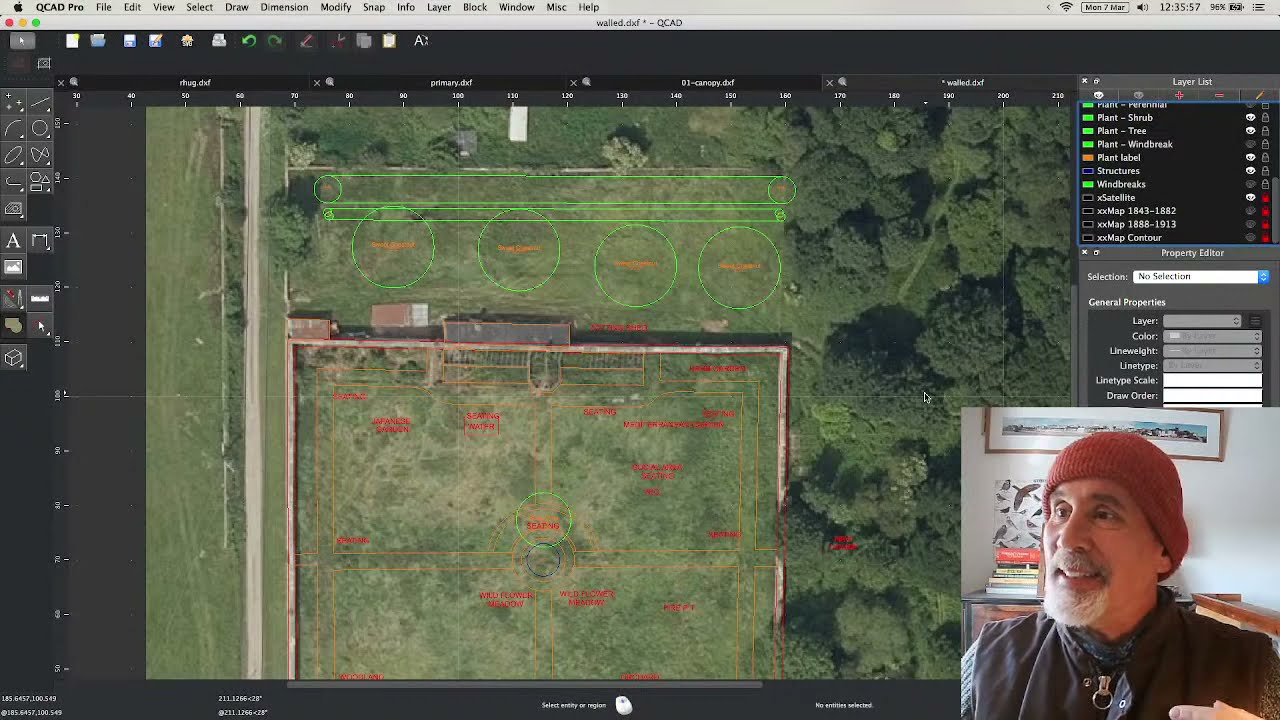Viewport: 1280px width, 720px height.
Task: Print the drawing using the printer icon
Action: (x=219, y=41)
